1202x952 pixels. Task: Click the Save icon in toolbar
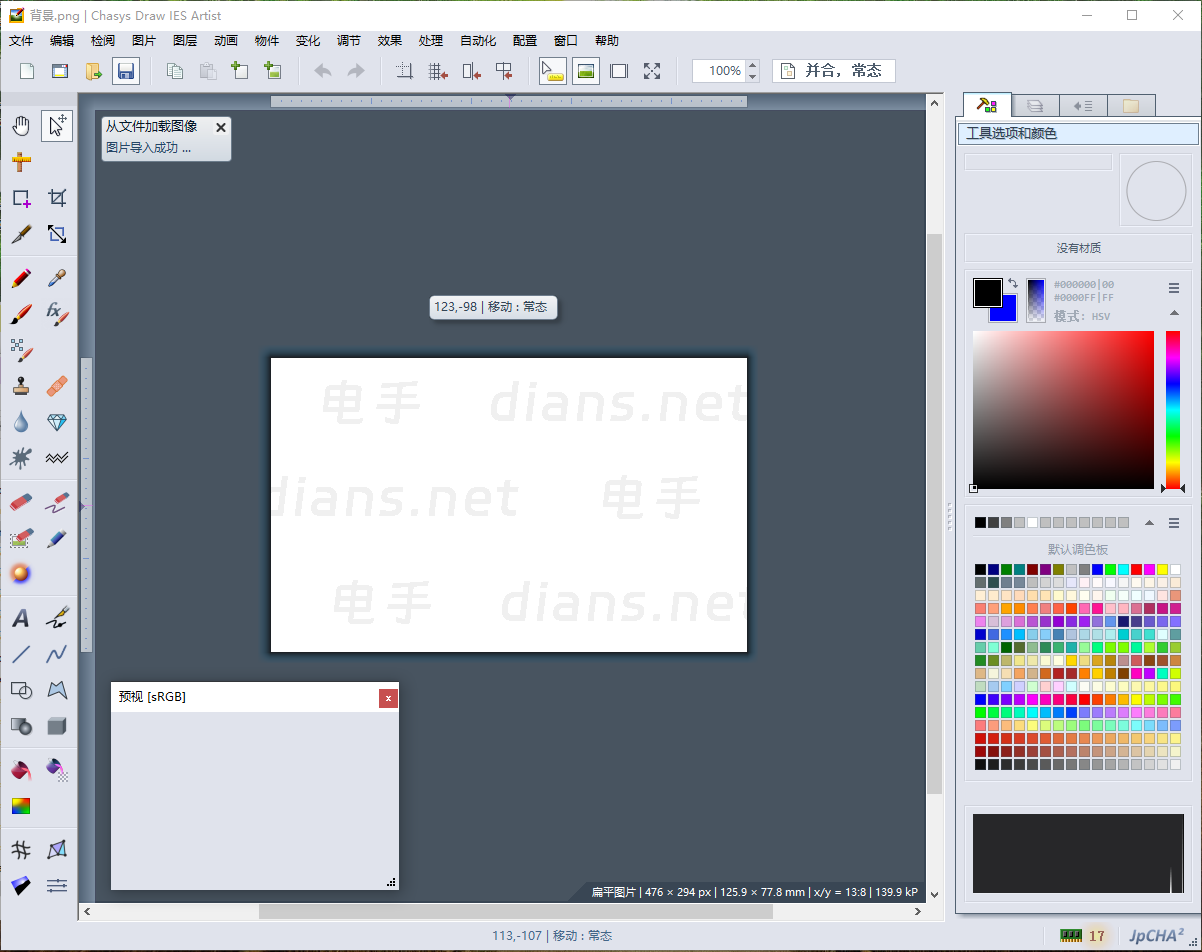click(x=125, y=71)
